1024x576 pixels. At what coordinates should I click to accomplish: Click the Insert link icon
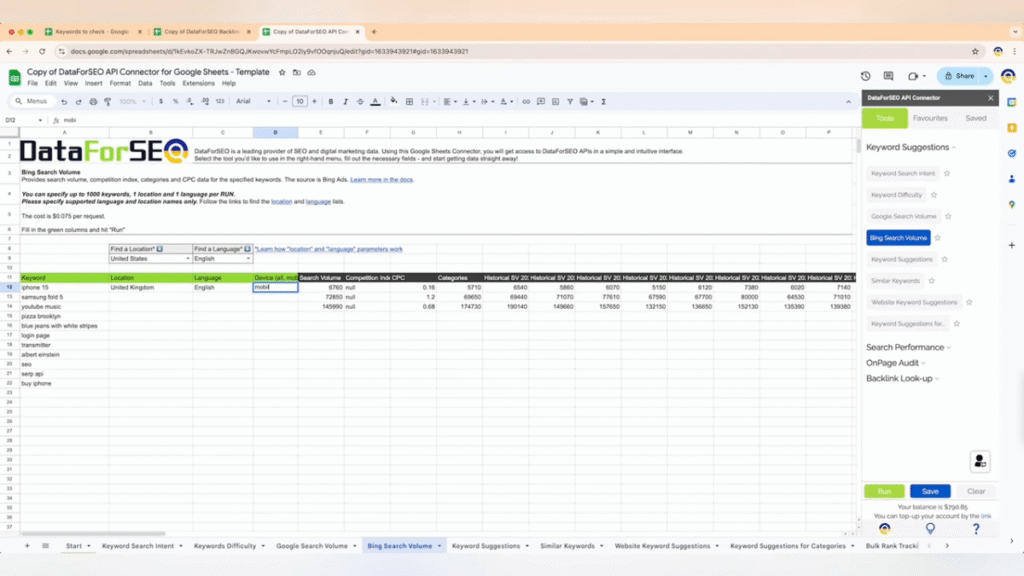pos(526,102)
